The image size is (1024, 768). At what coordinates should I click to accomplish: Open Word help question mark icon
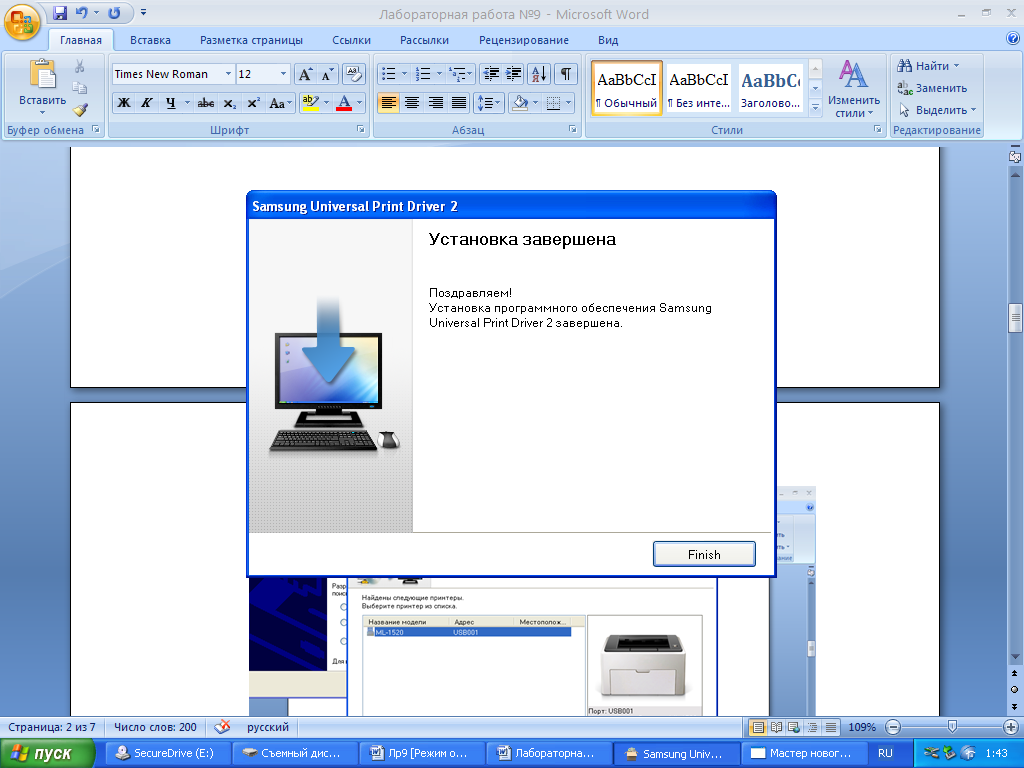(1013, 38)
